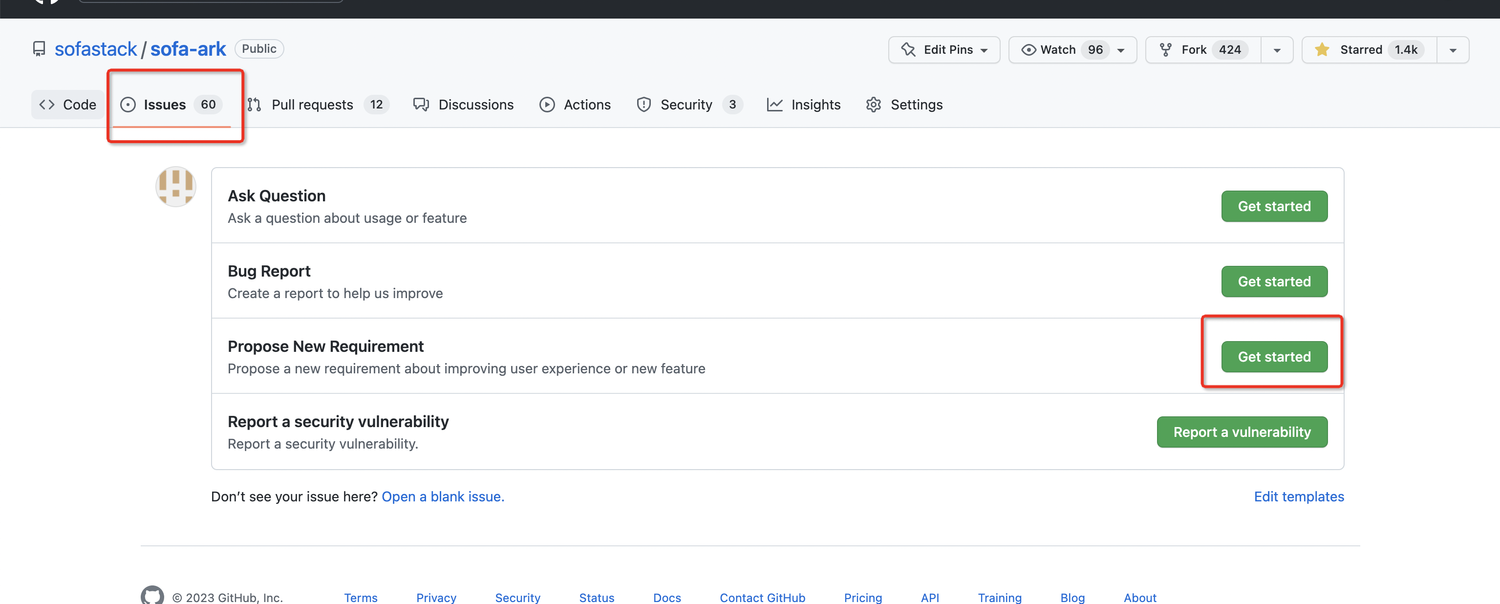
Task: Click Report a vulnerability button
Action: click(1242, 432)
